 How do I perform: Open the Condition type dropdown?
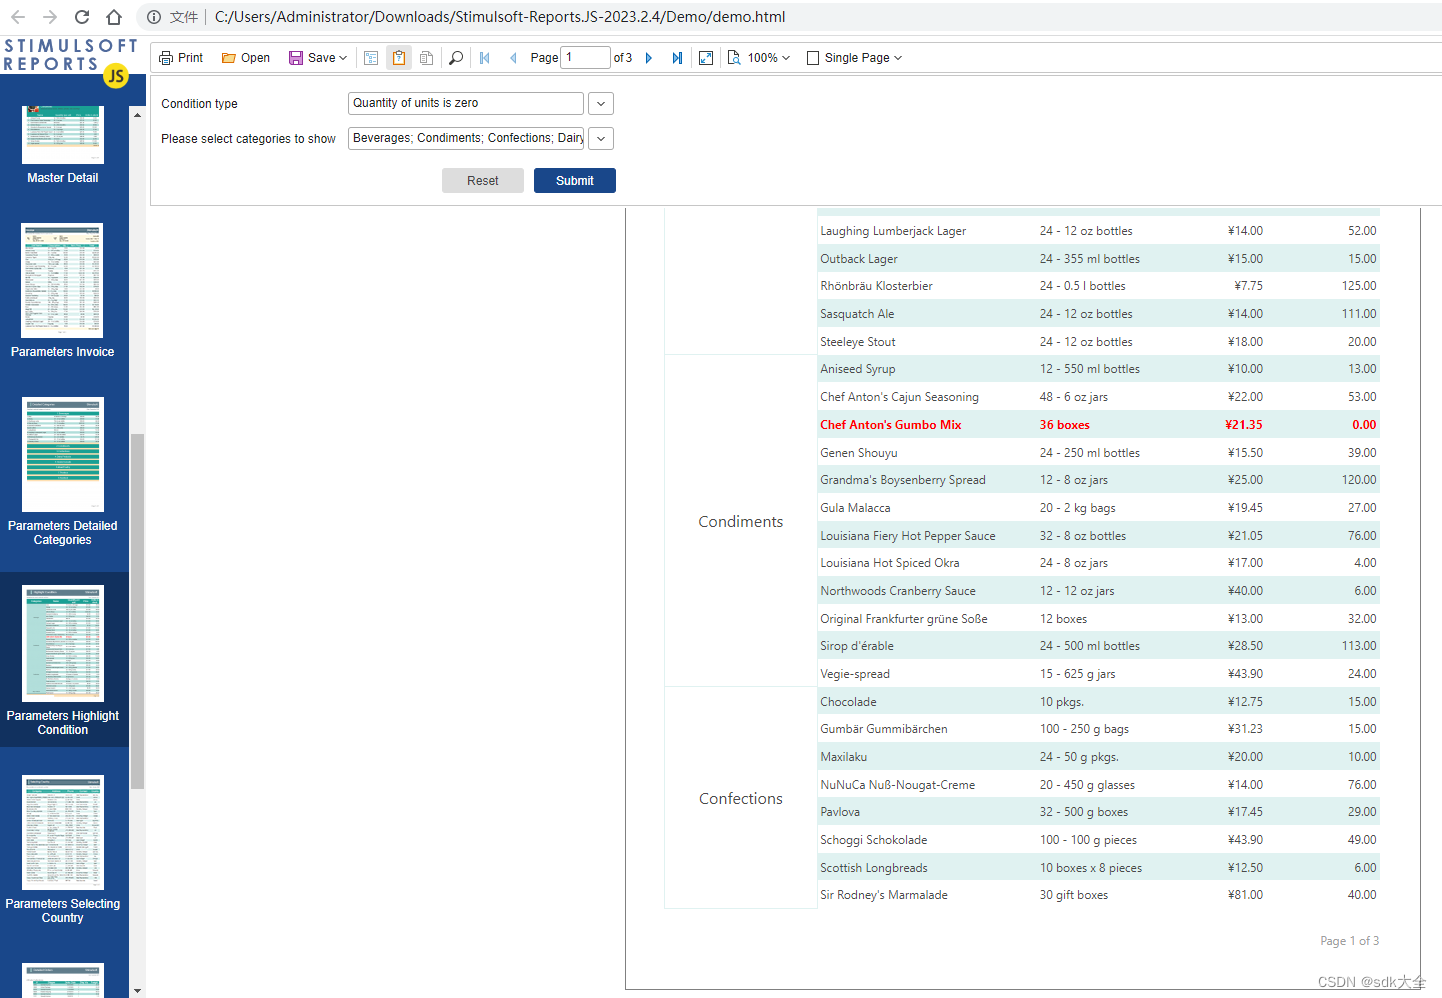[x=600, y=103]
